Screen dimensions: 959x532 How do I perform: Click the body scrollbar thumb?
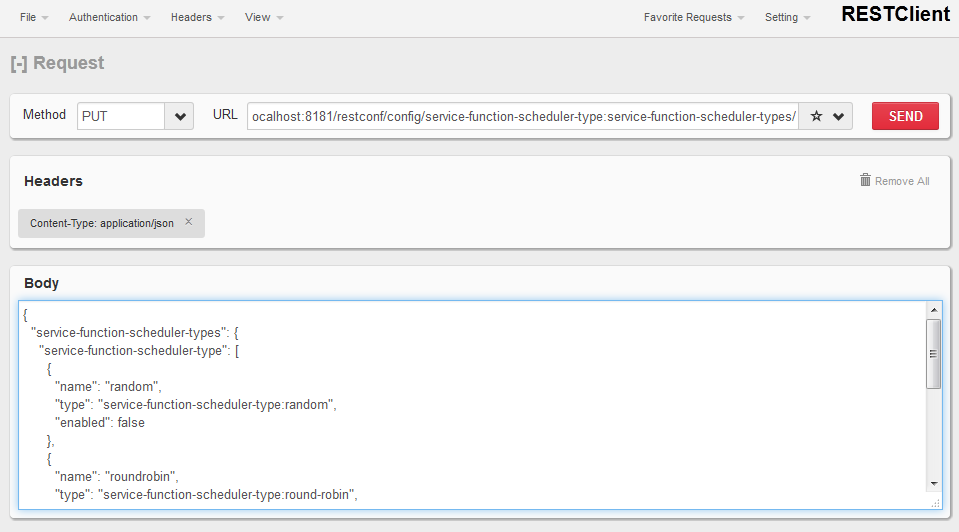[933, 353]
